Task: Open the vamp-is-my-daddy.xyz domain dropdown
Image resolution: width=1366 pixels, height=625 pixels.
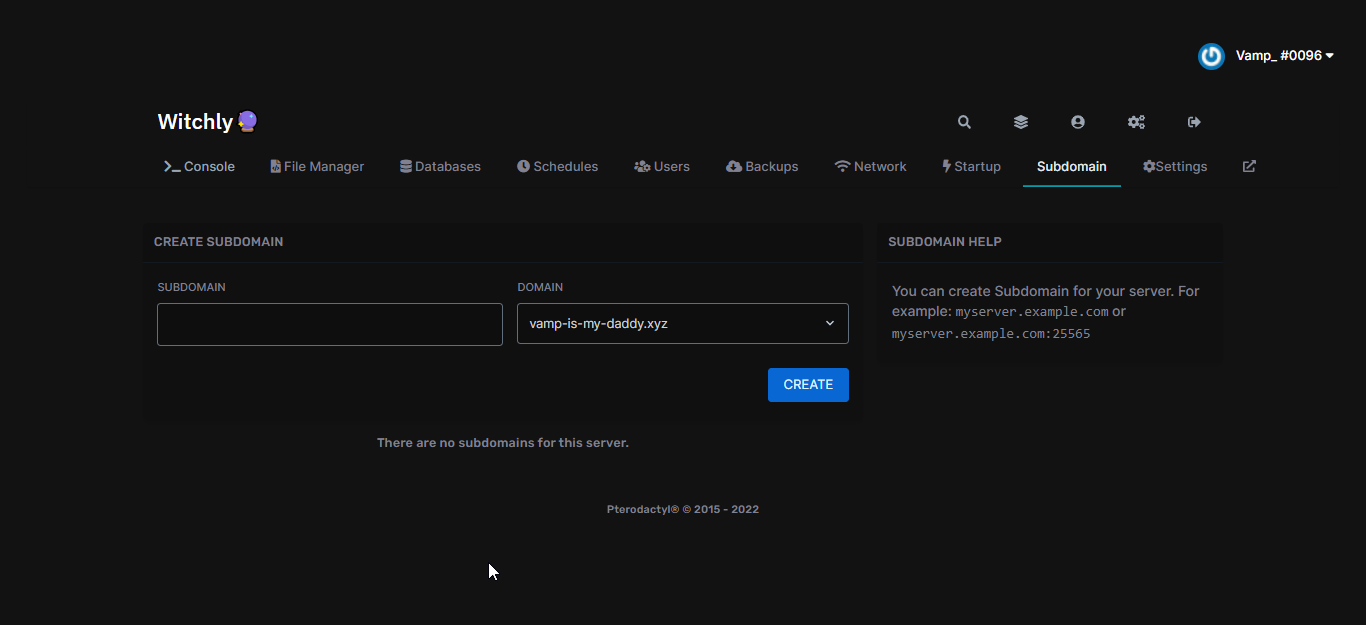Action: [x=682, y=323]
